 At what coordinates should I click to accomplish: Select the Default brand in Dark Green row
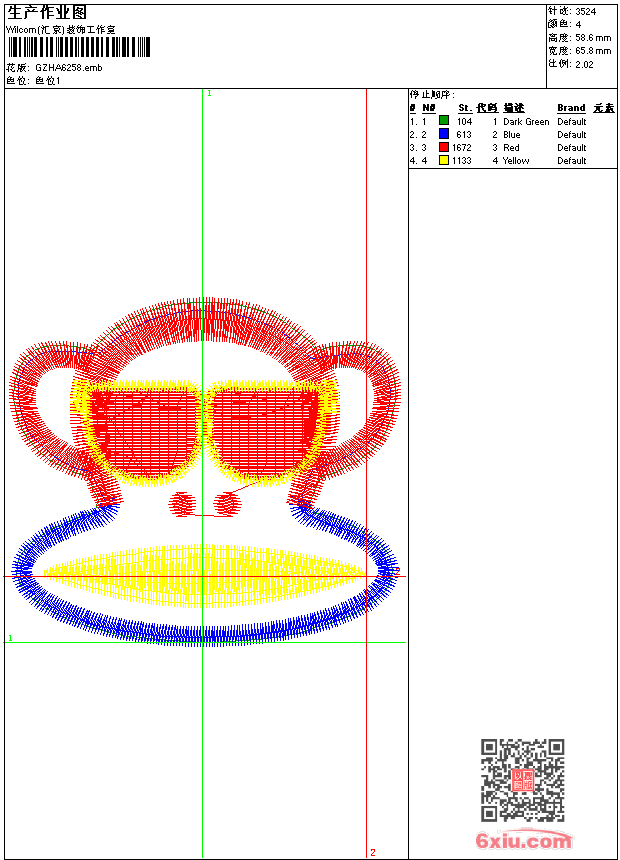point(572,122)
